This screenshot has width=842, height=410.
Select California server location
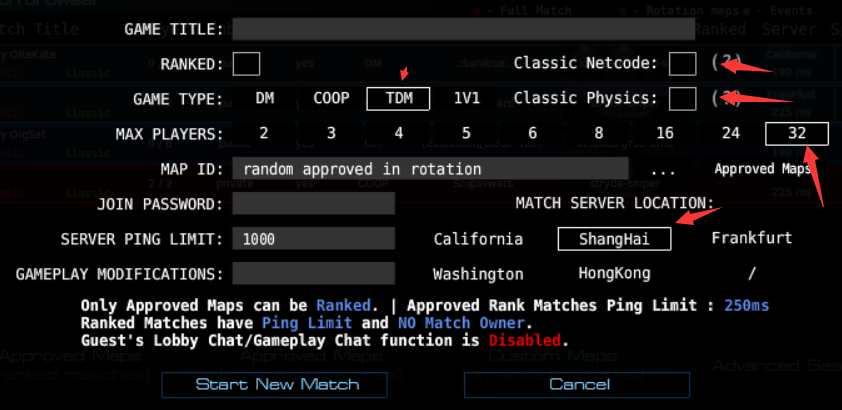(x=478, y=239)
